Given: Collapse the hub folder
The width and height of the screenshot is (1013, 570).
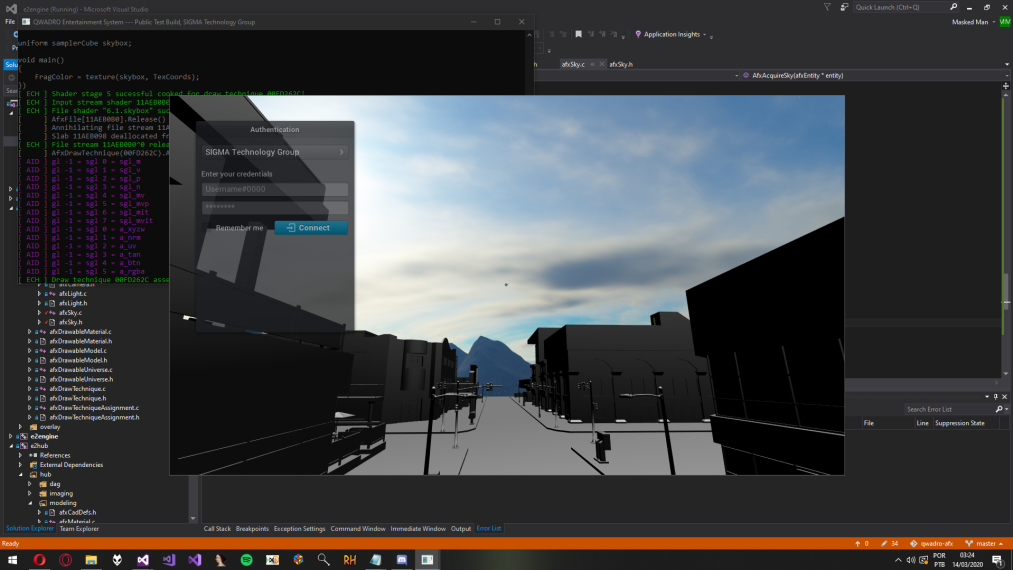Looking at the screenshot, I should [20, 474].
